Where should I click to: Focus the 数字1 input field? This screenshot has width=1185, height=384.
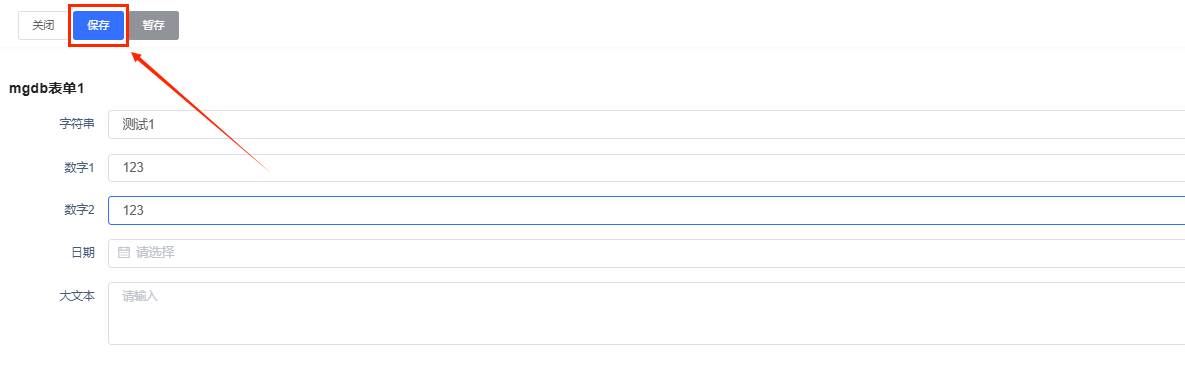[x=646, y=168]
